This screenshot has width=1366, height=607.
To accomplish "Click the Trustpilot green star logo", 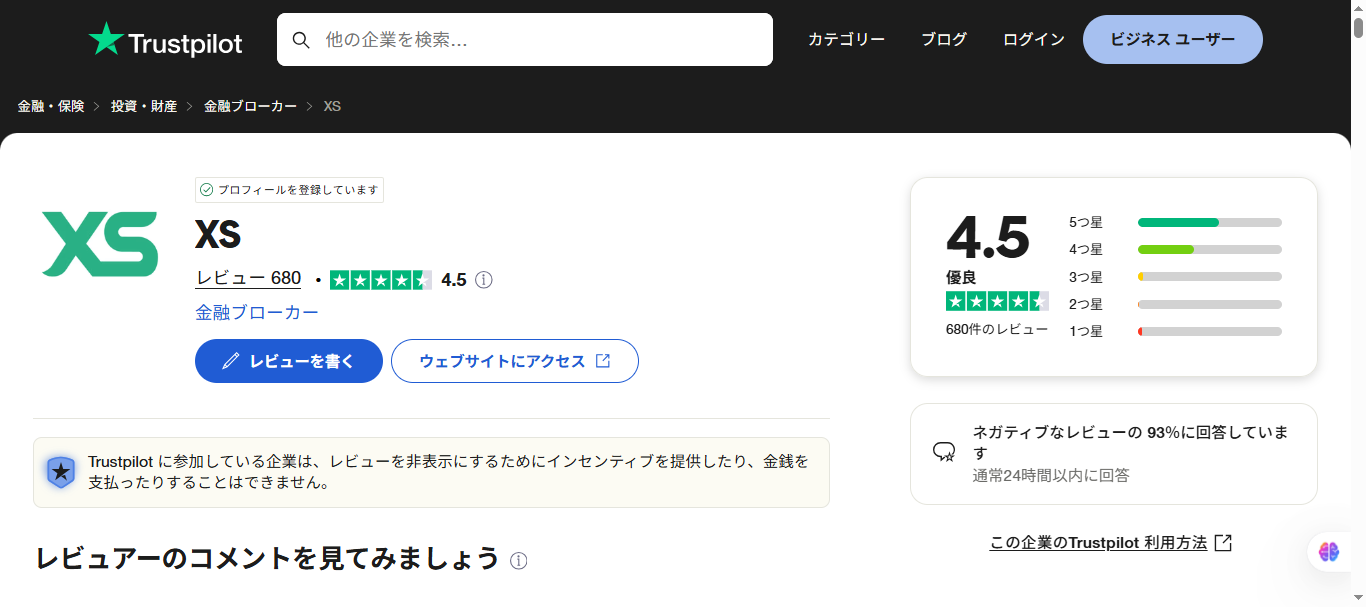I will click(105, 39).
